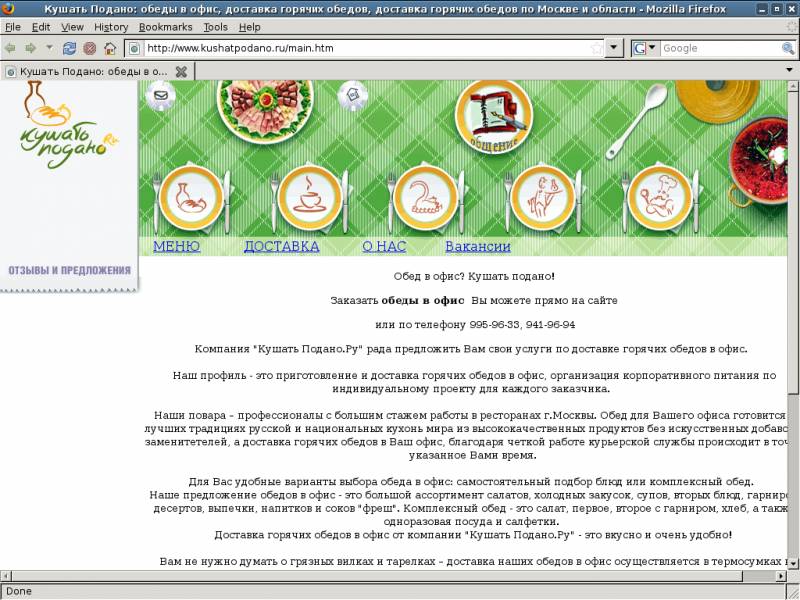Open the back/forward history dropdown arrow
Screen dimensions: 800x600
coord(49,48)
